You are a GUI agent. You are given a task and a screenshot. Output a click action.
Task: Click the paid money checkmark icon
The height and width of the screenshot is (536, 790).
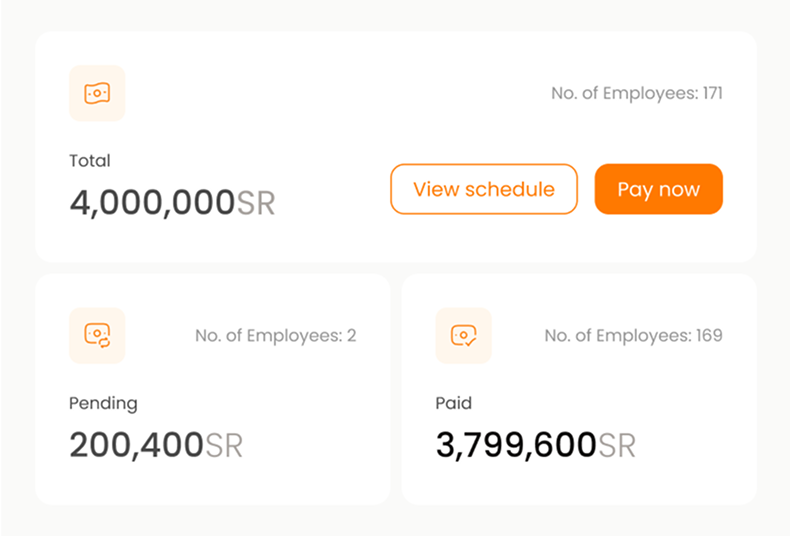tap(464, 336)
